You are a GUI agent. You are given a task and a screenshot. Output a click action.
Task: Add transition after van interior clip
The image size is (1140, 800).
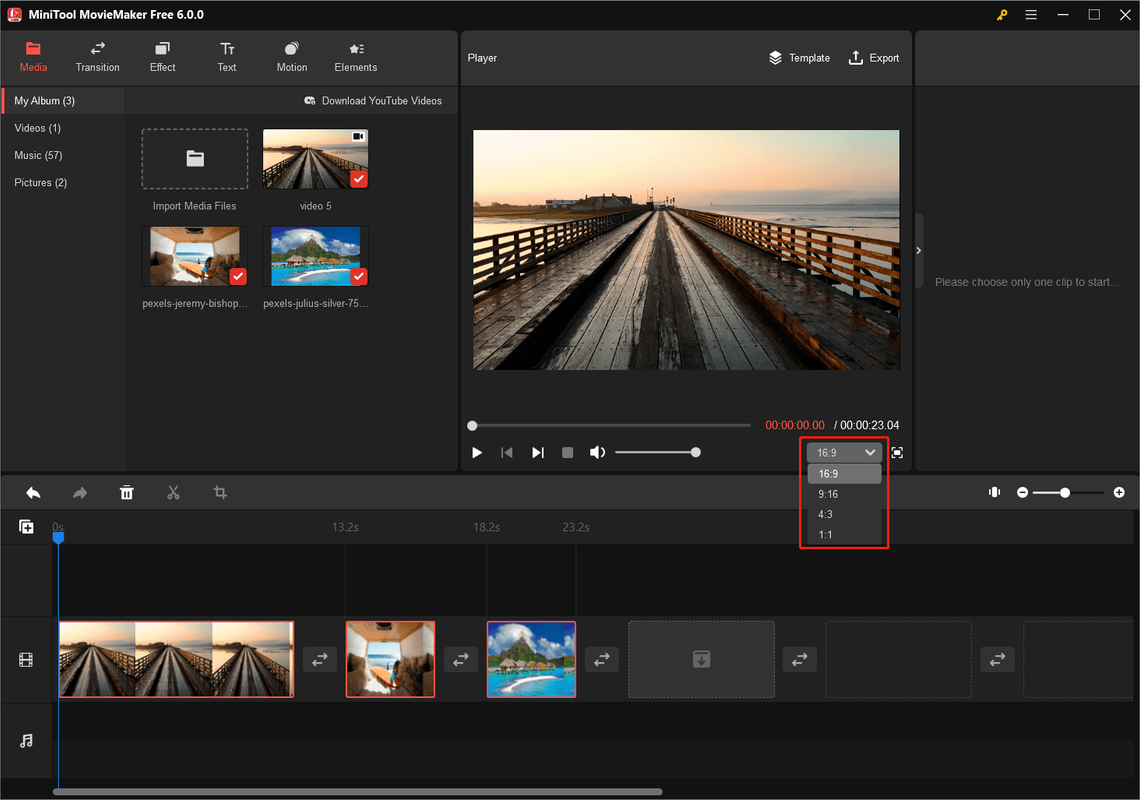point(461,660)
